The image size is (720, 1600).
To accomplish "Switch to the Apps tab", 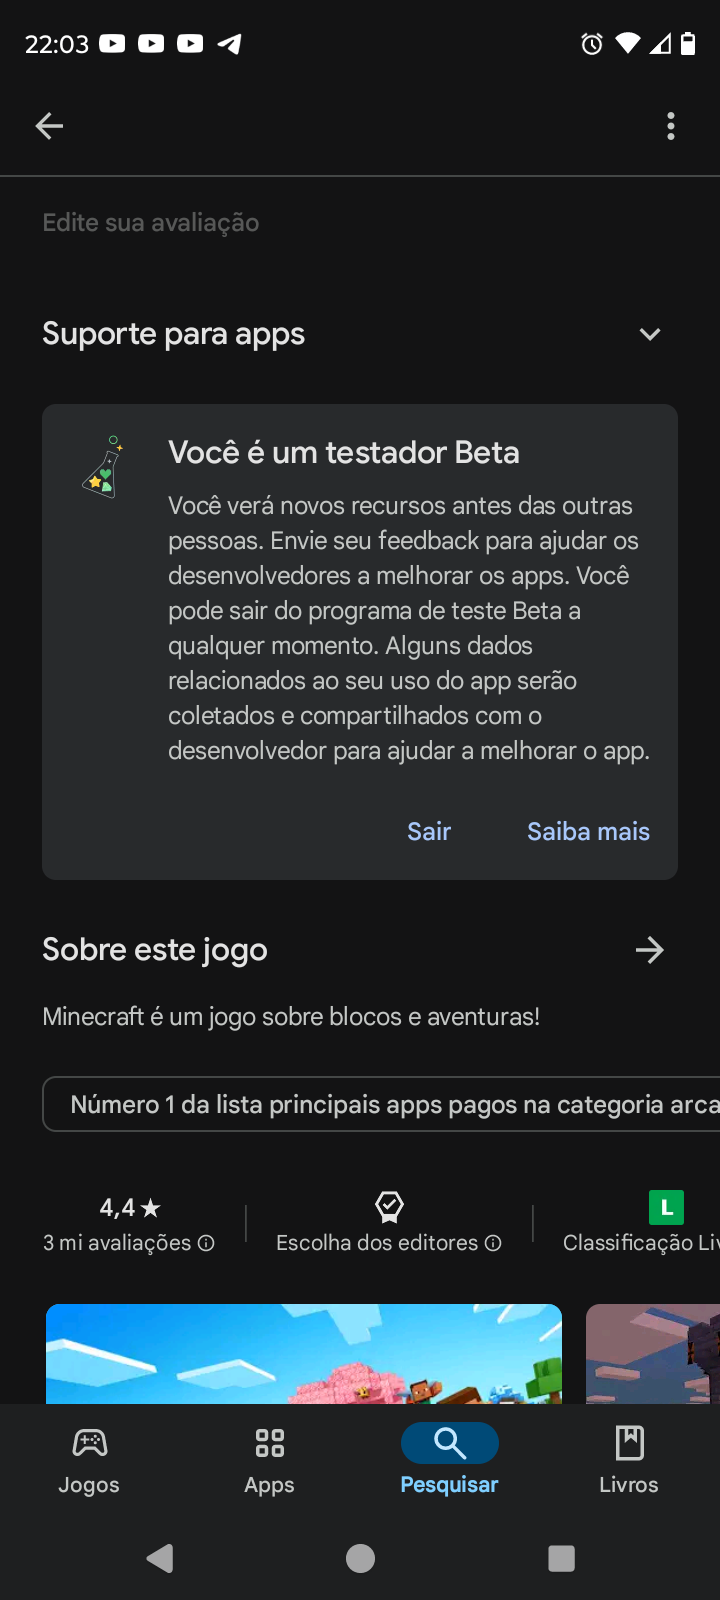I will [x=269, y=1460].
